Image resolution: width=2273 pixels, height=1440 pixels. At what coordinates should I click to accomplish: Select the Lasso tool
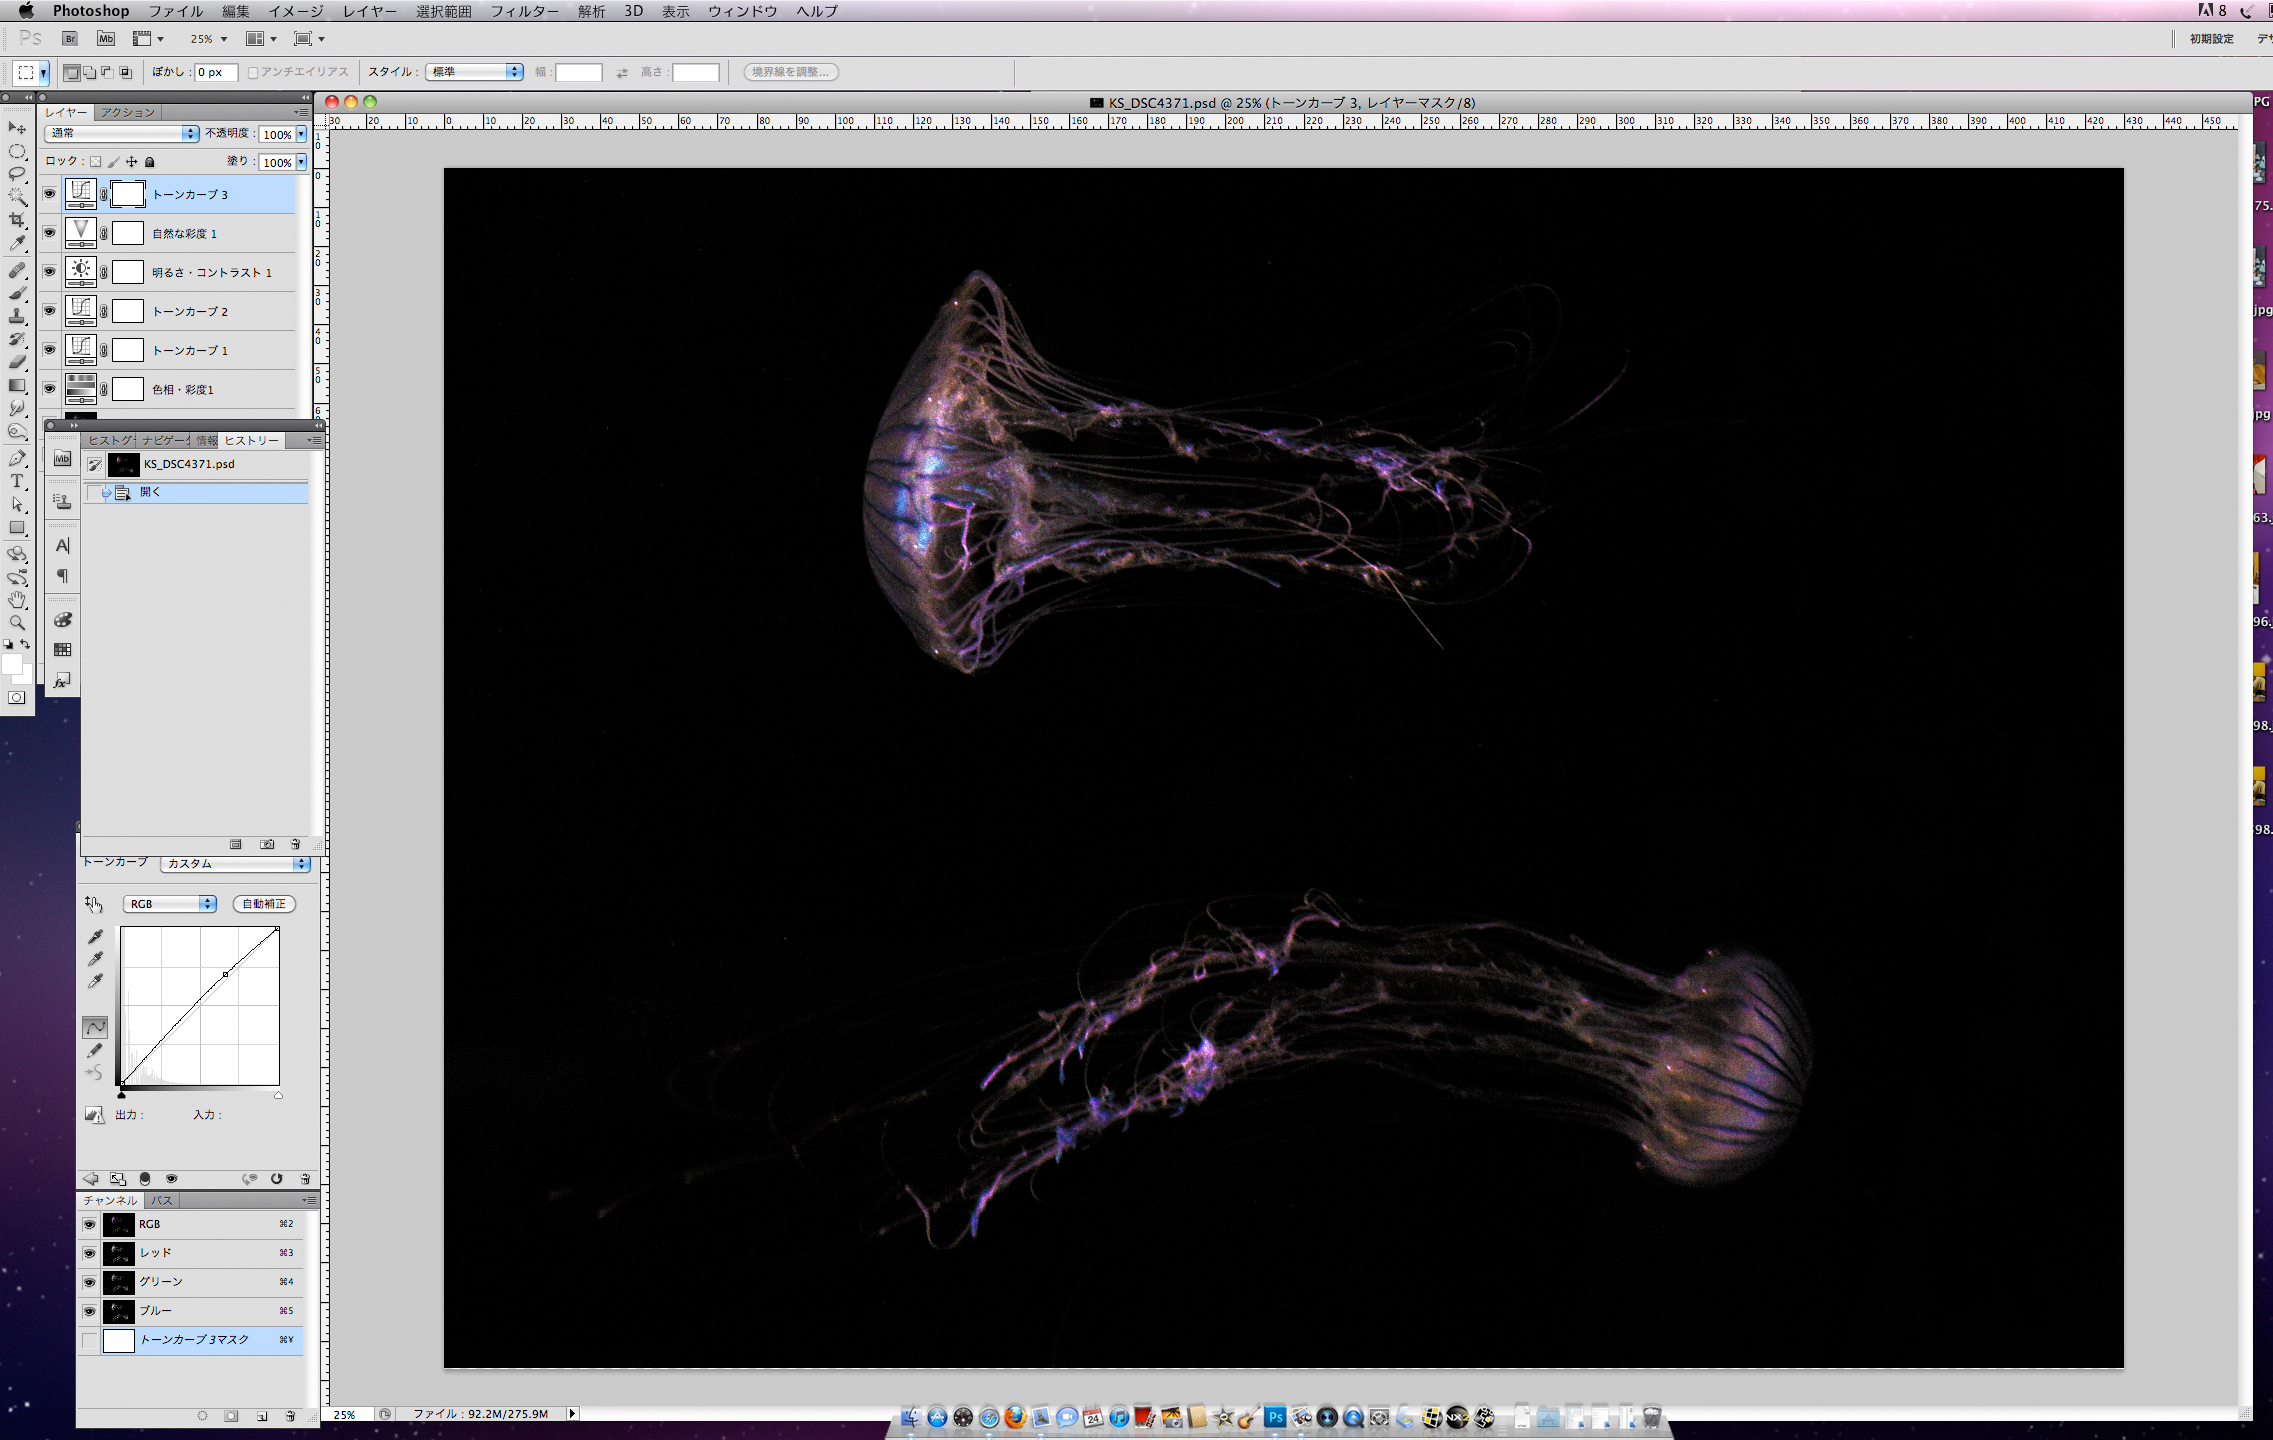point(17,174)
